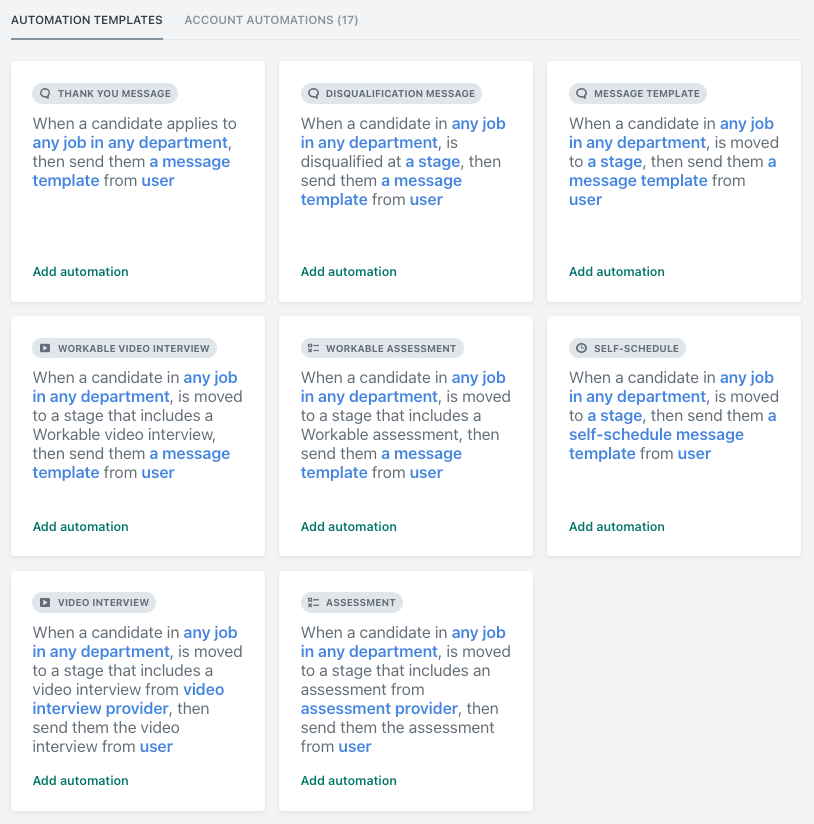Click a message template link in Workable Video Interview
This screenshot has width=814, height=824.
tap(189, 453)
